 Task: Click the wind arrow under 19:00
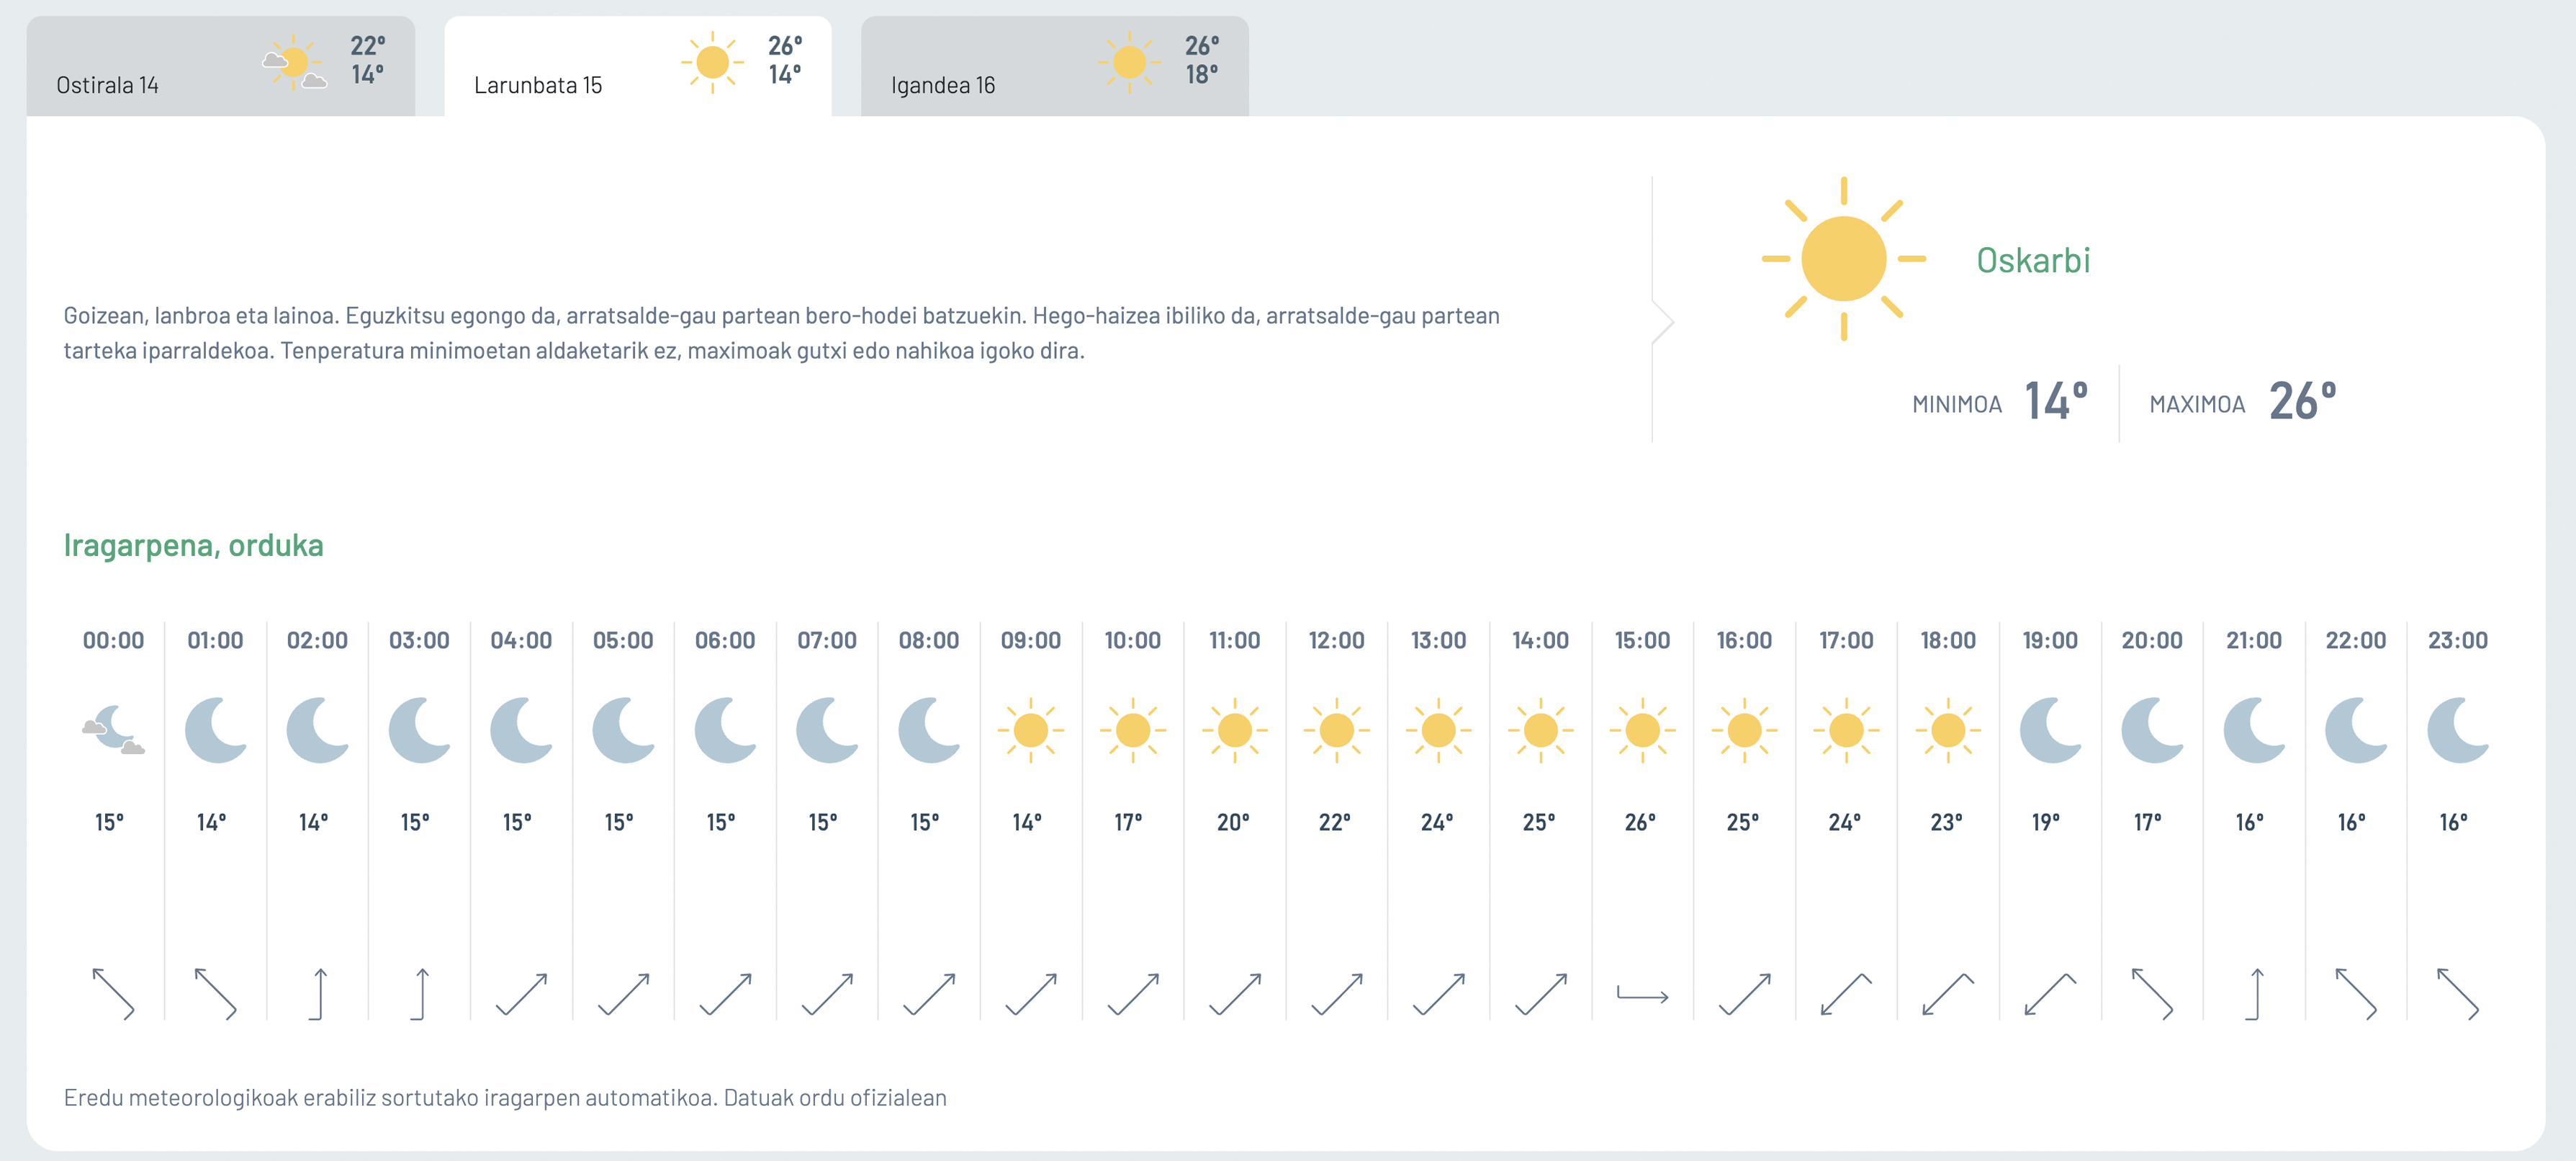(x=2050, y=994)
